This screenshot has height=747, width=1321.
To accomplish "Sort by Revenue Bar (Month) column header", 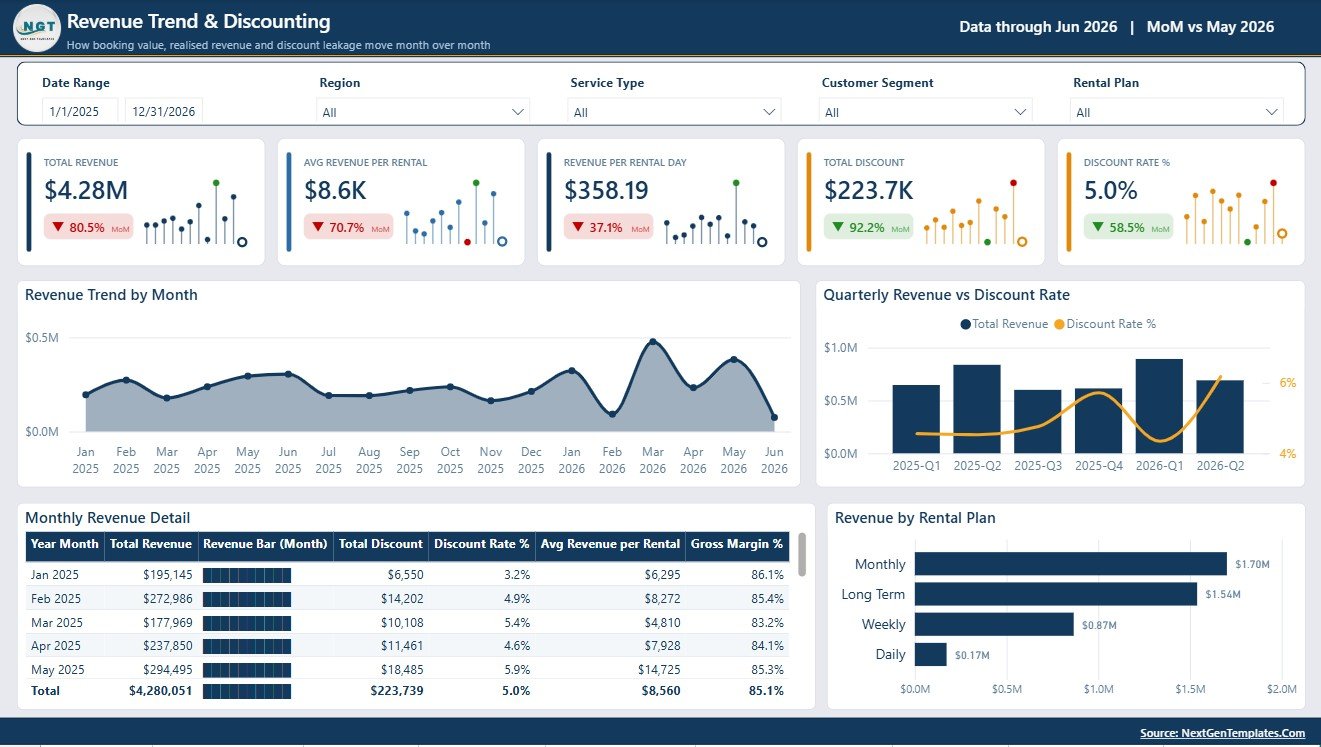I will [x=265, y=545].
